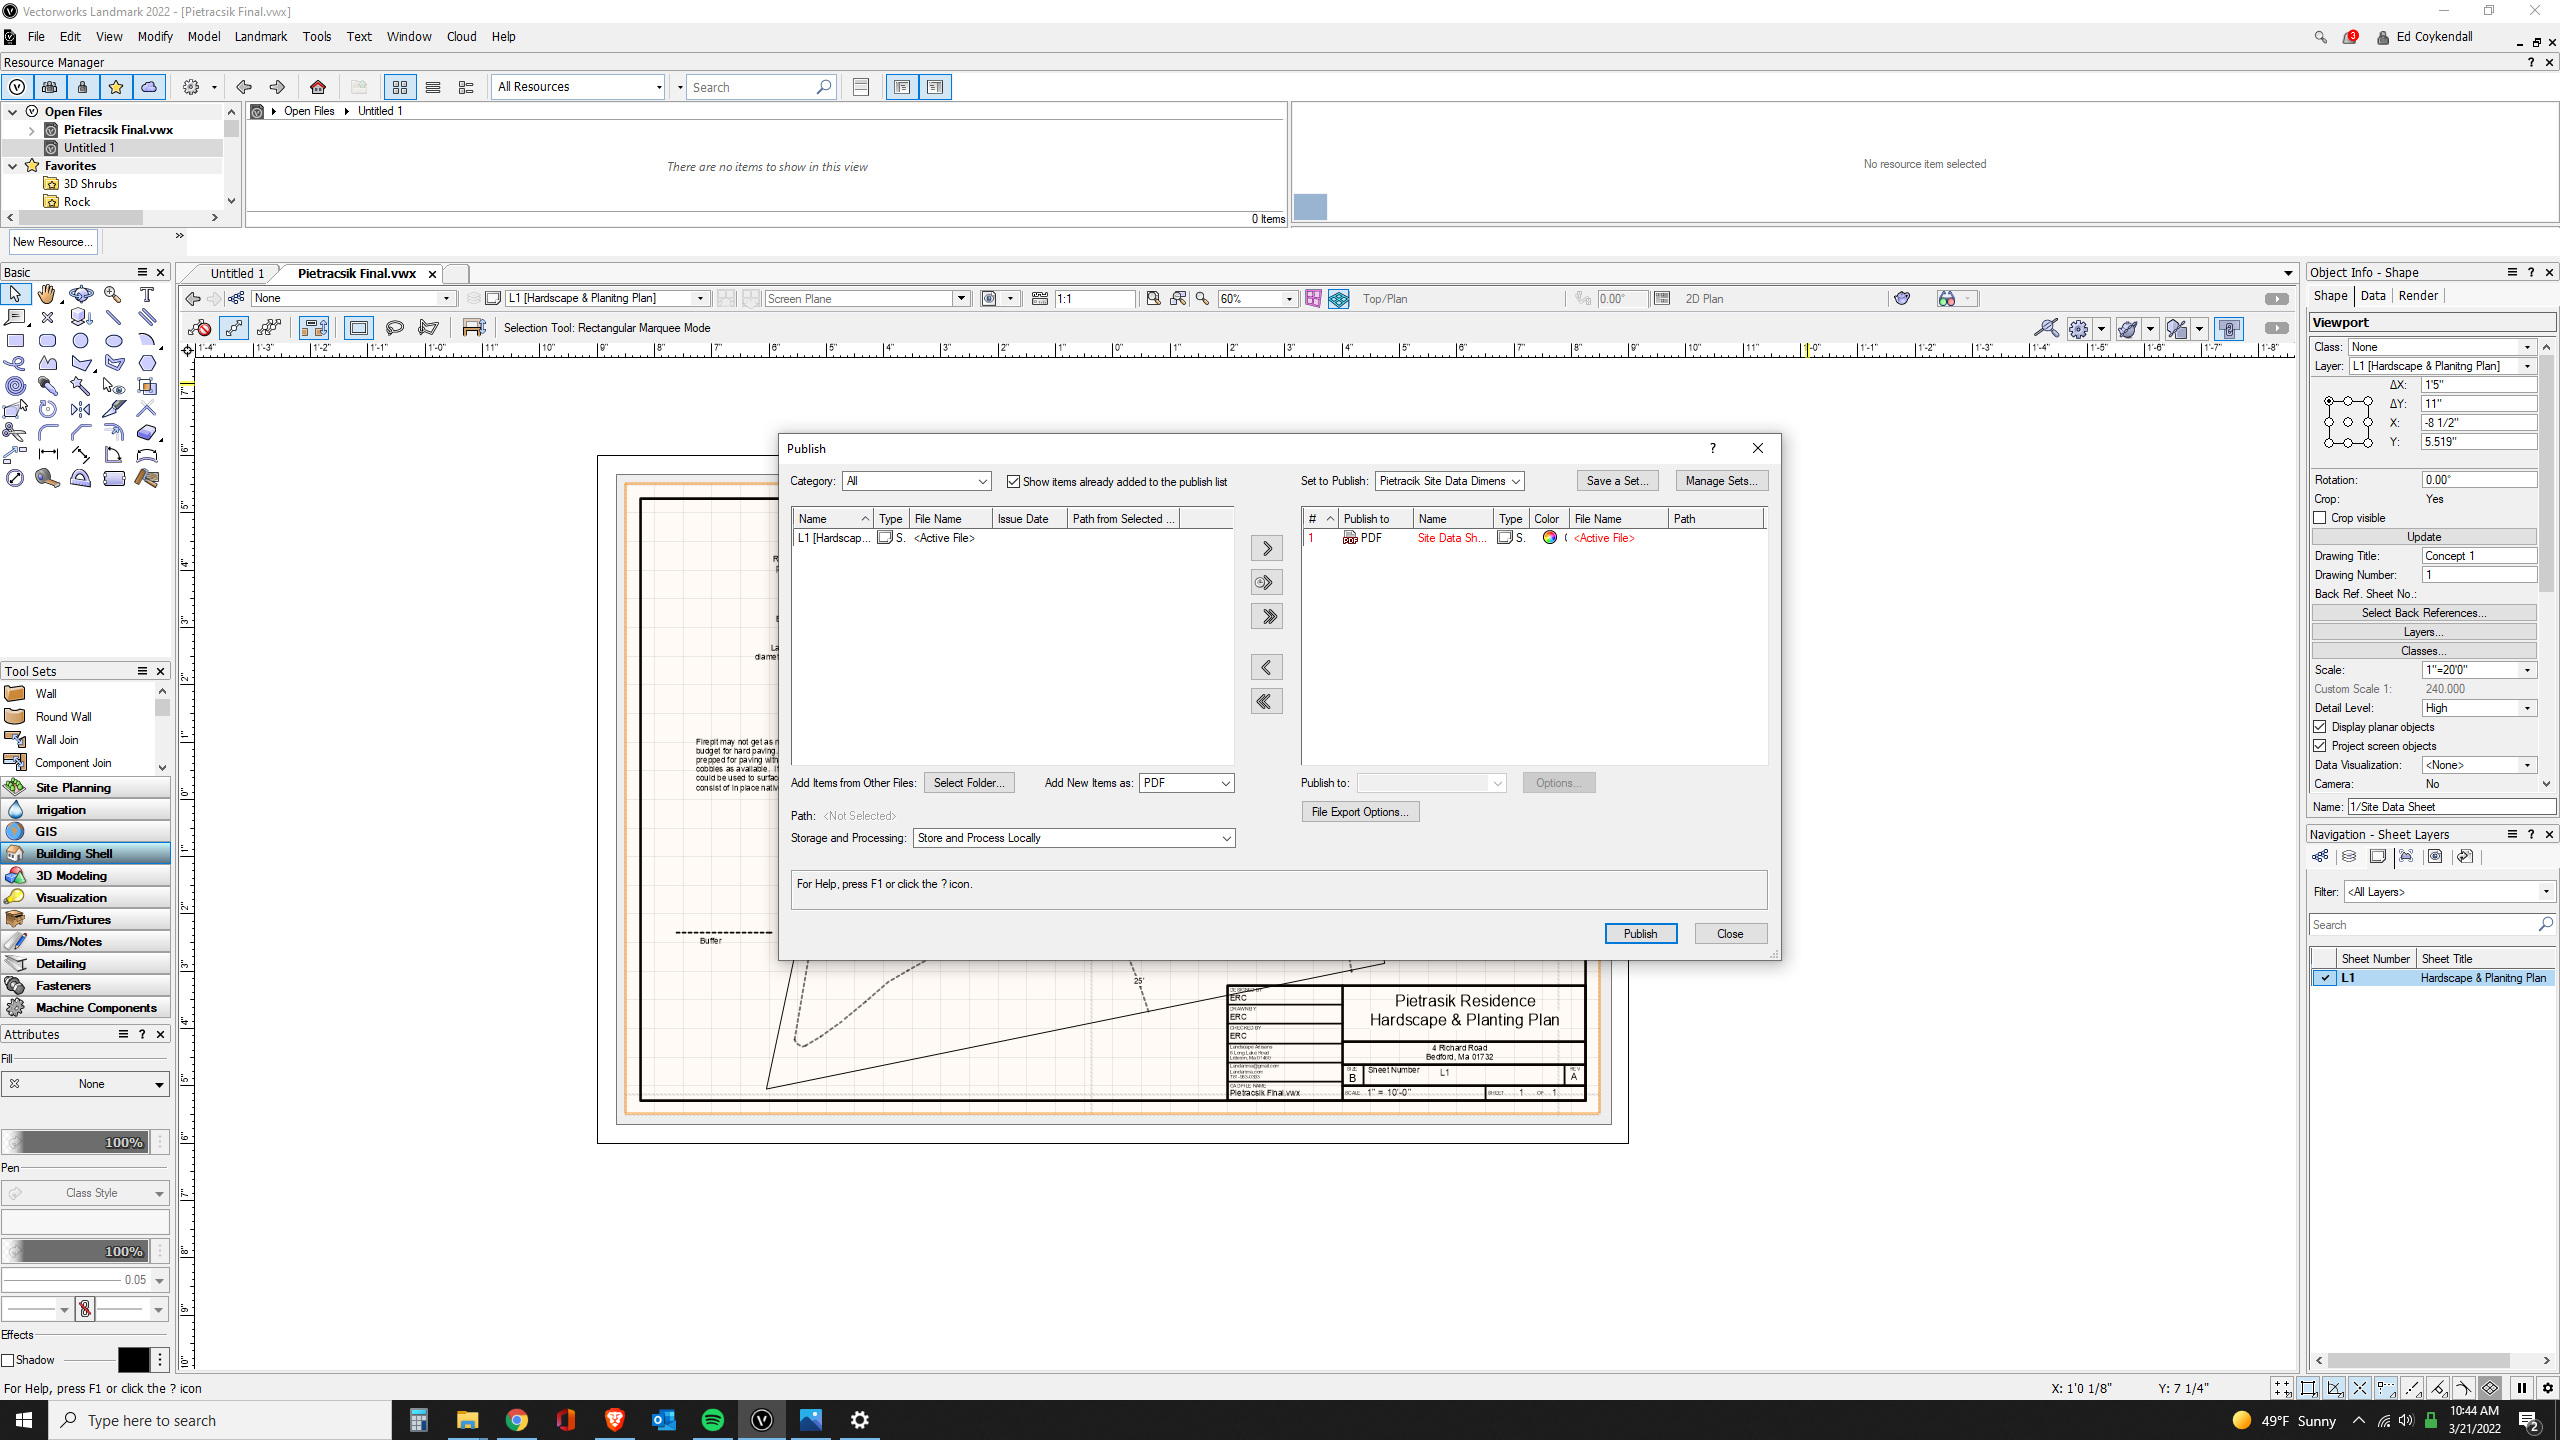Select the Pan hand tool
The height and width of the screenshot is (1440, 2560).
(x=47, y=294)
